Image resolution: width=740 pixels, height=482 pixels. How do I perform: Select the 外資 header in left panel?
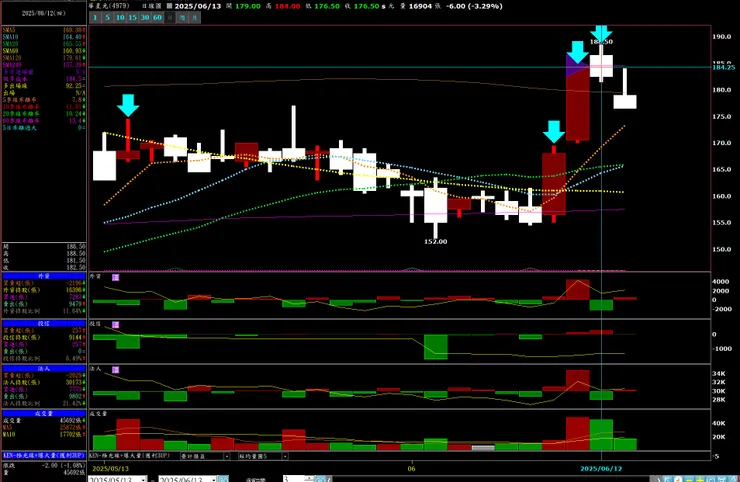click(44, 276)
